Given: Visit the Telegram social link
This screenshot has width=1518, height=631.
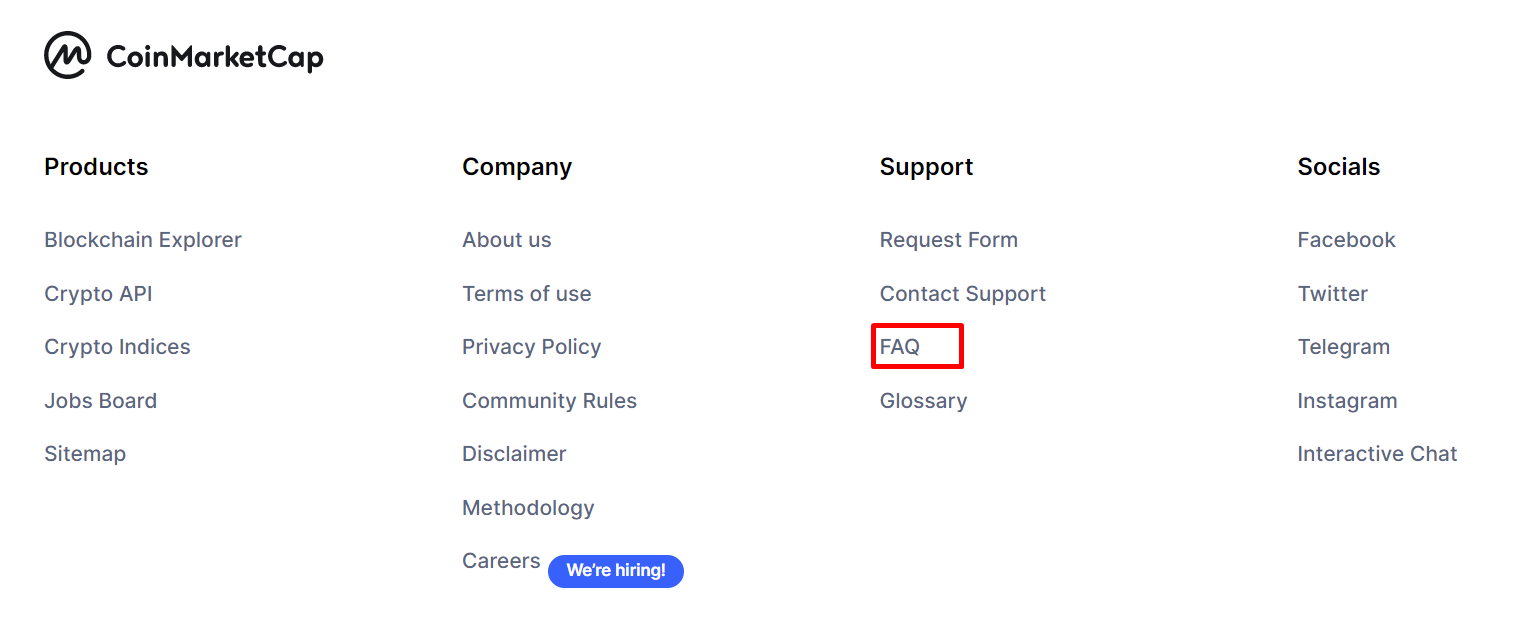Looking at the screenshot, I should [1343, 347].
